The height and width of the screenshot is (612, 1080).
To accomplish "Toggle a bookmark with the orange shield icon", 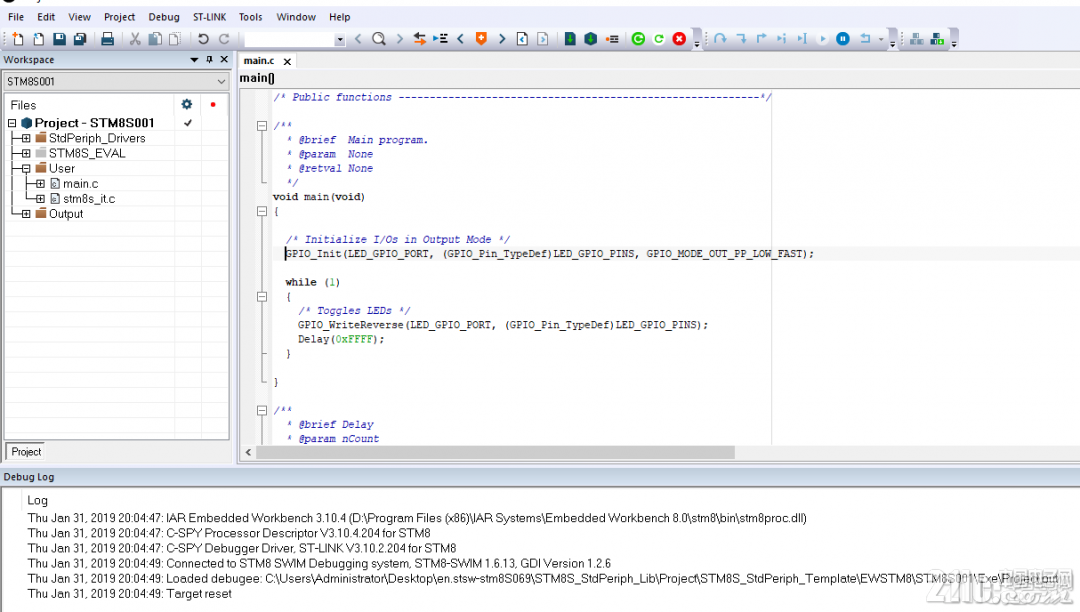I will tap(481, 39).
